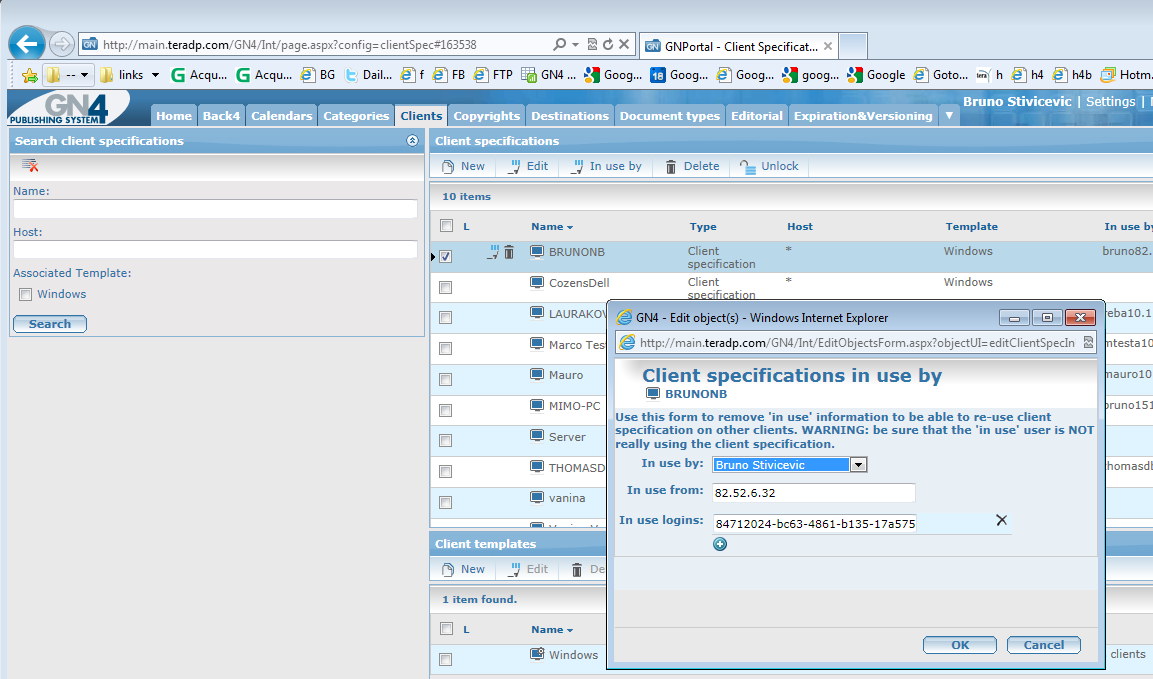Click the address bar refresh icon
This screenshot has width=1153, height=679.
608,44
